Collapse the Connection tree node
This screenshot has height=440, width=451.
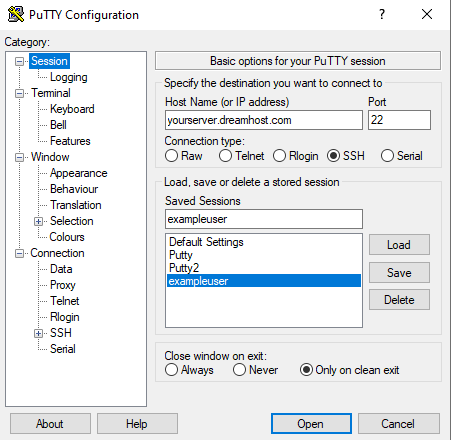coord(19,253)
